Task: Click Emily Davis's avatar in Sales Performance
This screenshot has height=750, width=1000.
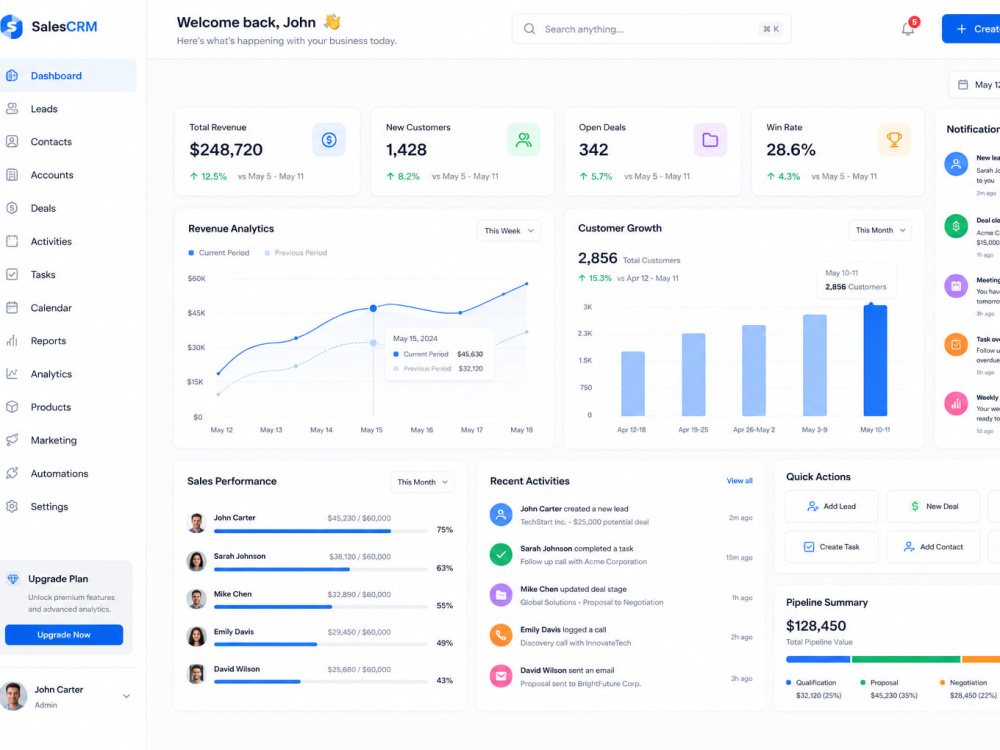Action: pos(196,636)
